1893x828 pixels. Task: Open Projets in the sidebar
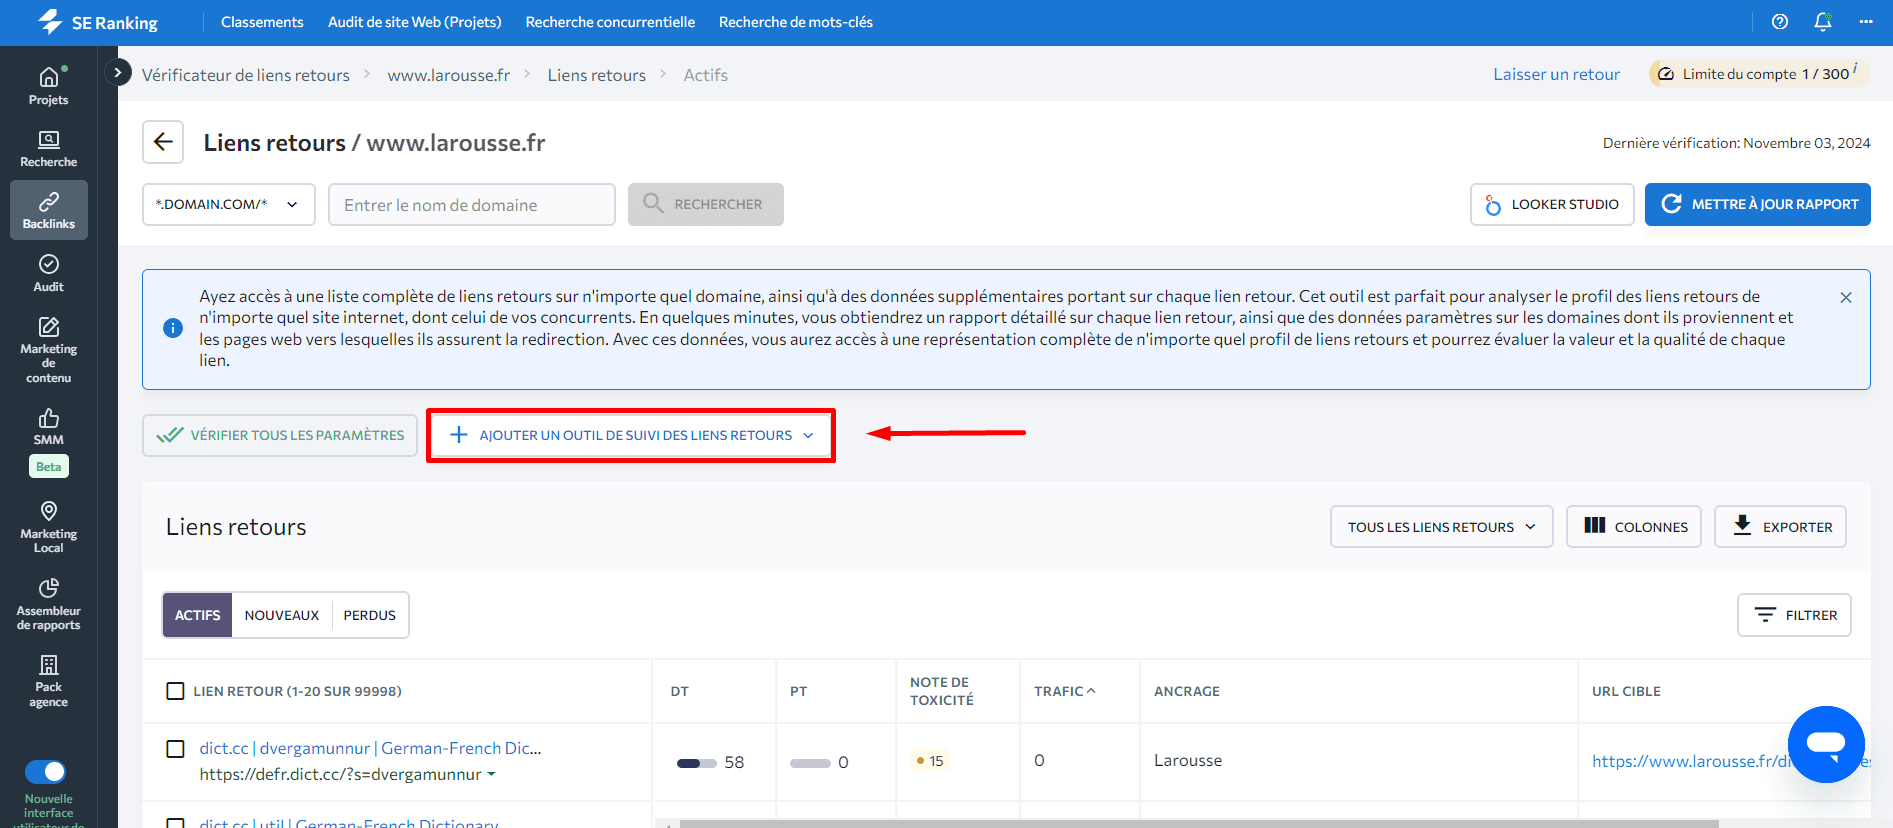48,86
